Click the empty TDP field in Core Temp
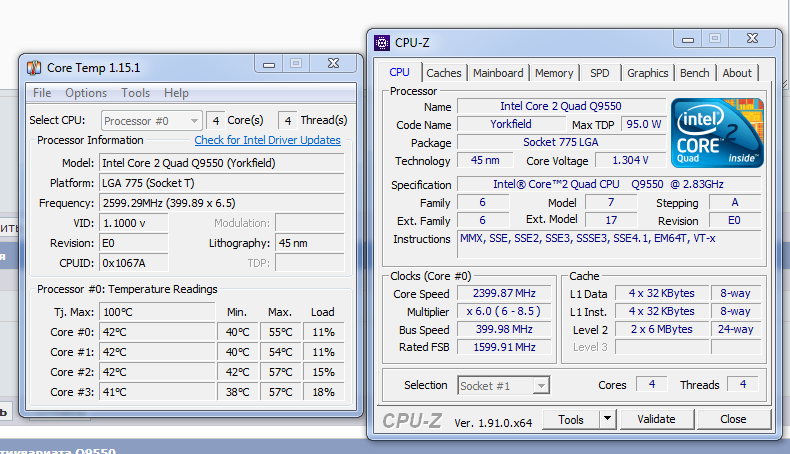Image resolution: width=790 pixels, height=454 pixels. 310,264
